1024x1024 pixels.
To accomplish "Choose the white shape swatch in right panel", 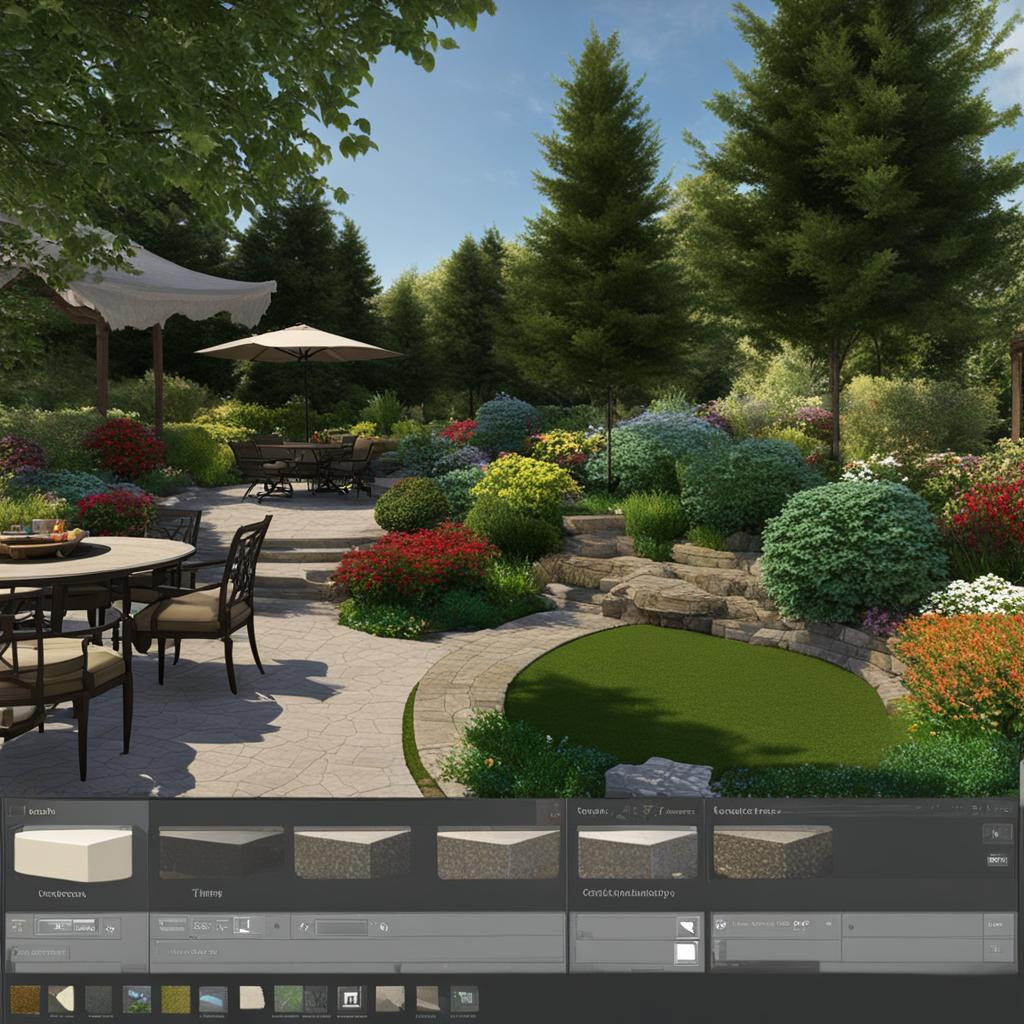I will pos(687,927).
